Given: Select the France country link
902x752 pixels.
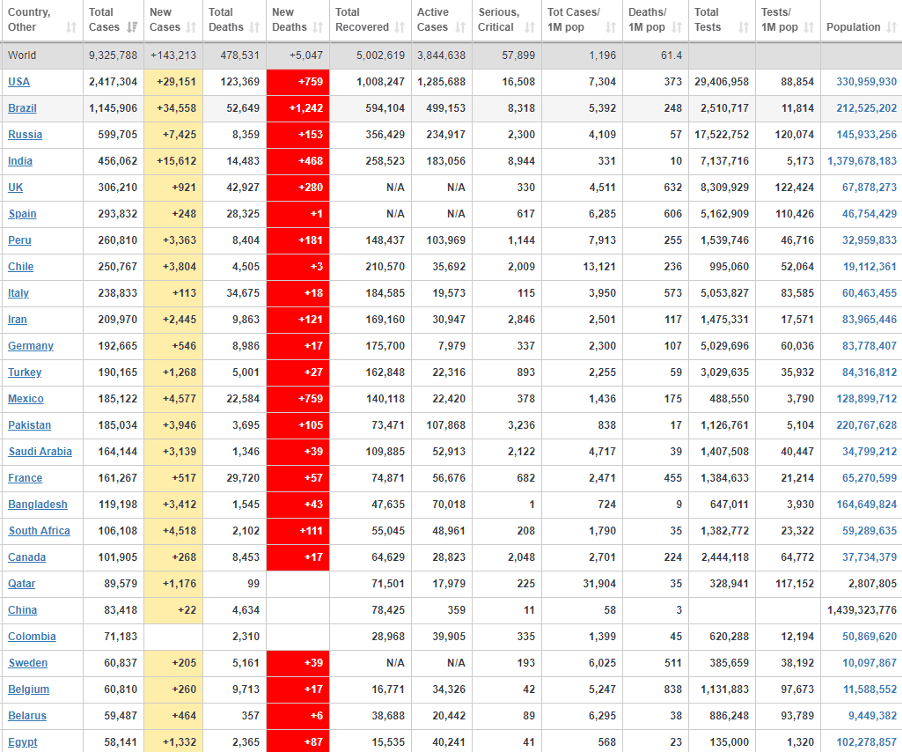Looking at the screenshot, I should point(25,478).
